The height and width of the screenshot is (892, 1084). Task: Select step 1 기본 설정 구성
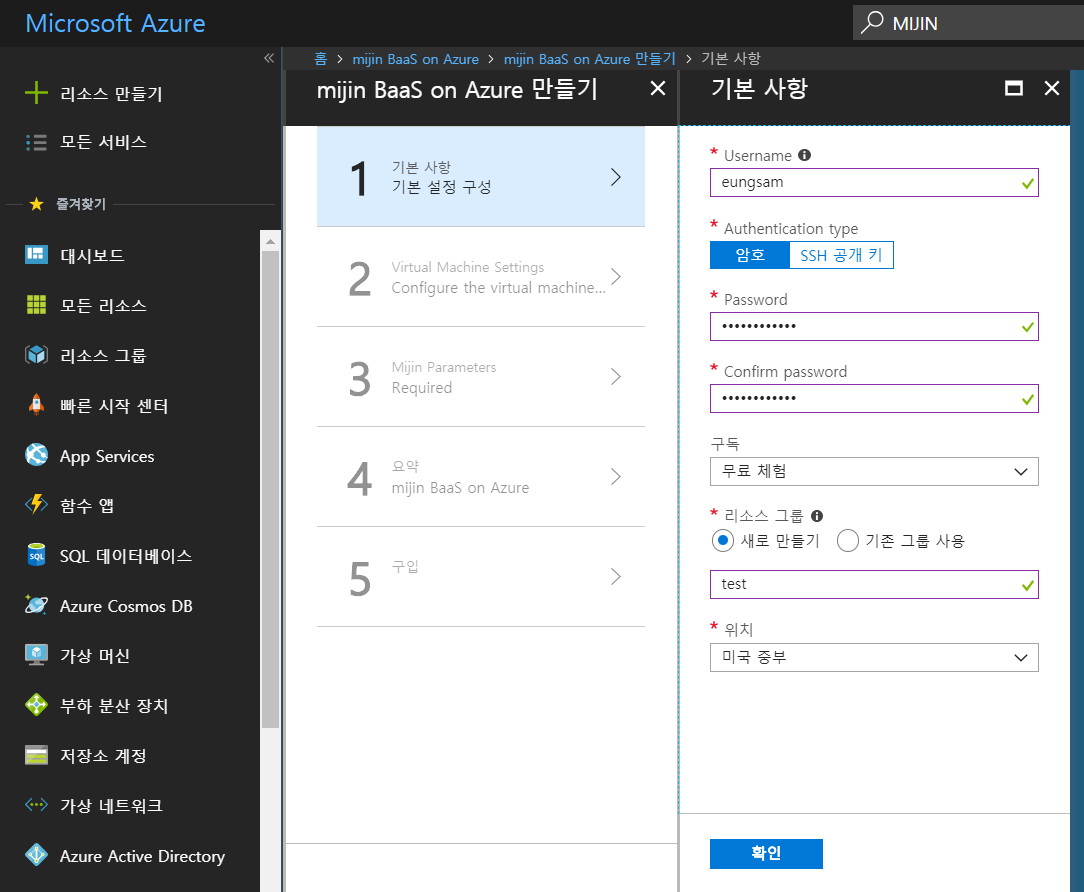pos(480,177)
